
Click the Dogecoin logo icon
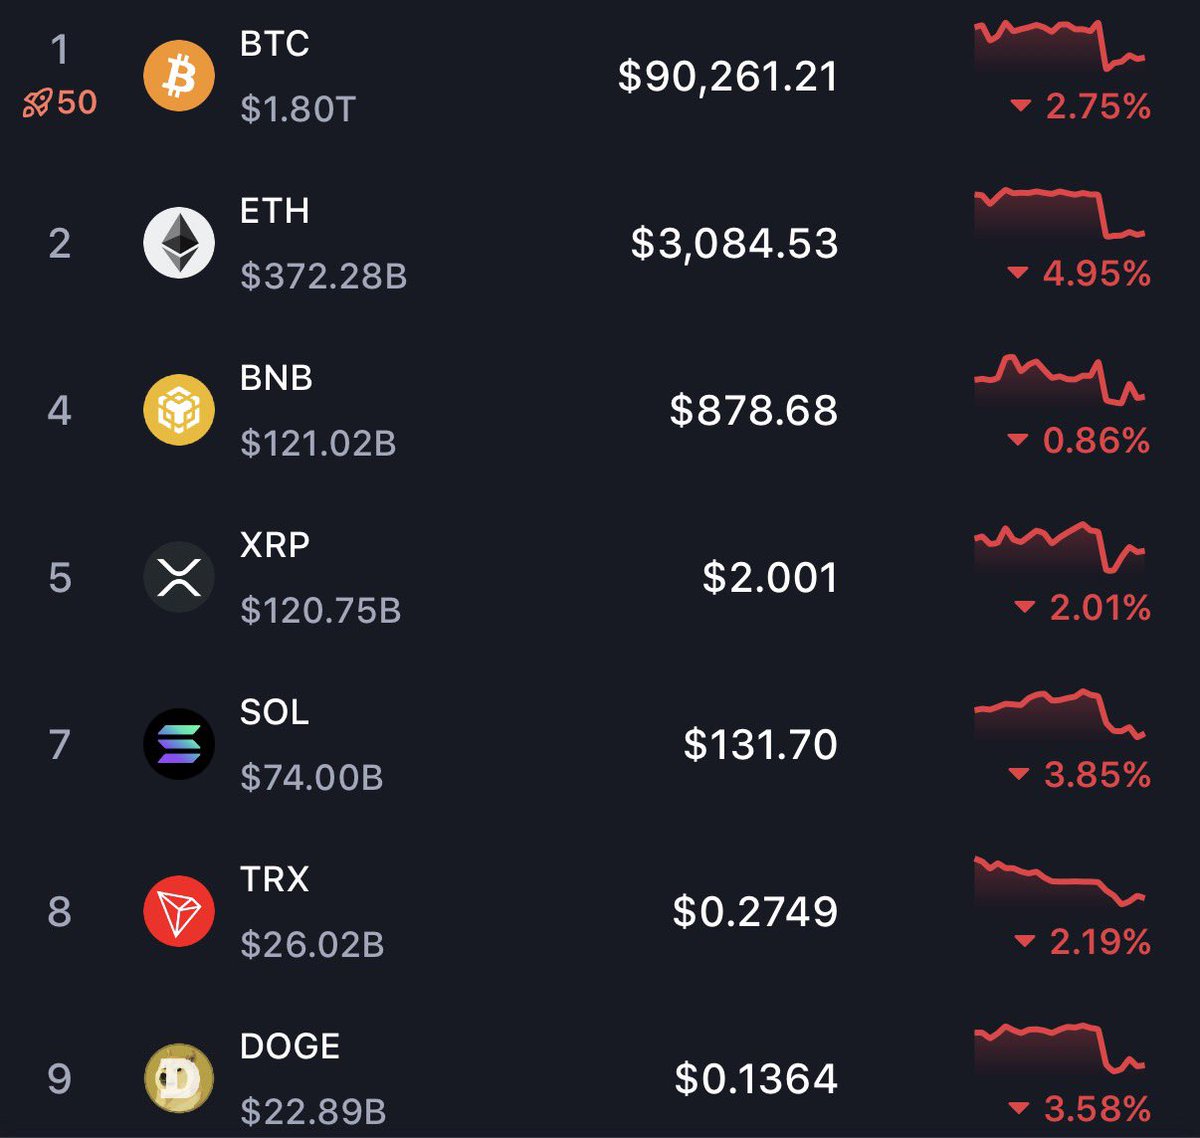click(x=179, y=1078)
